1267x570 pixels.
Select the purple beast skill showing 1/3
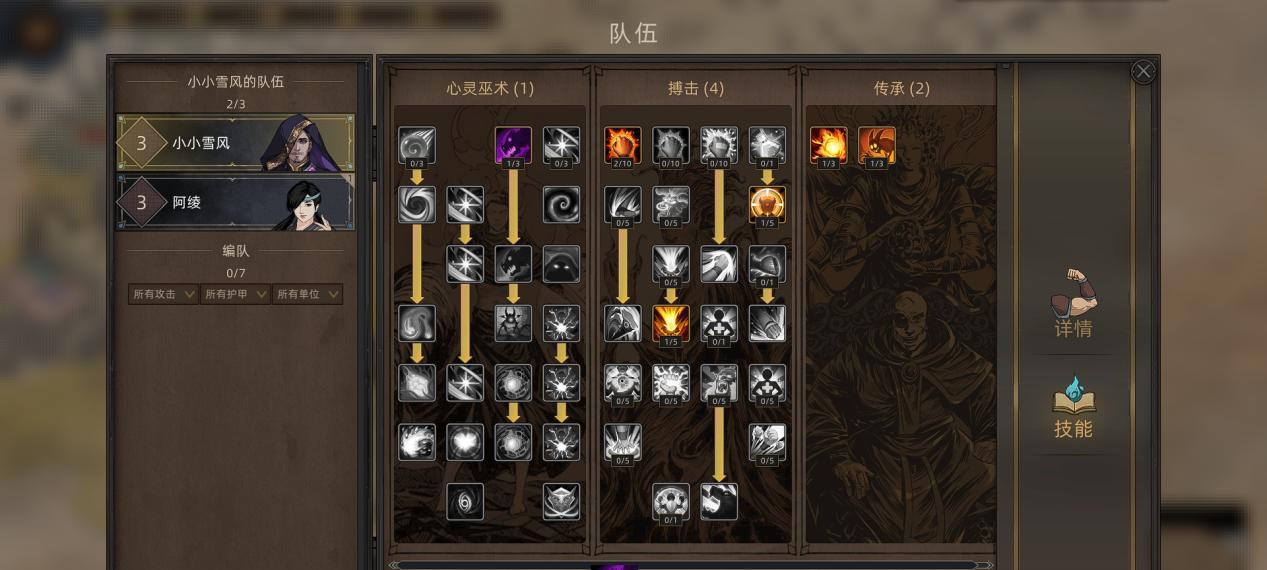point(513,145)
